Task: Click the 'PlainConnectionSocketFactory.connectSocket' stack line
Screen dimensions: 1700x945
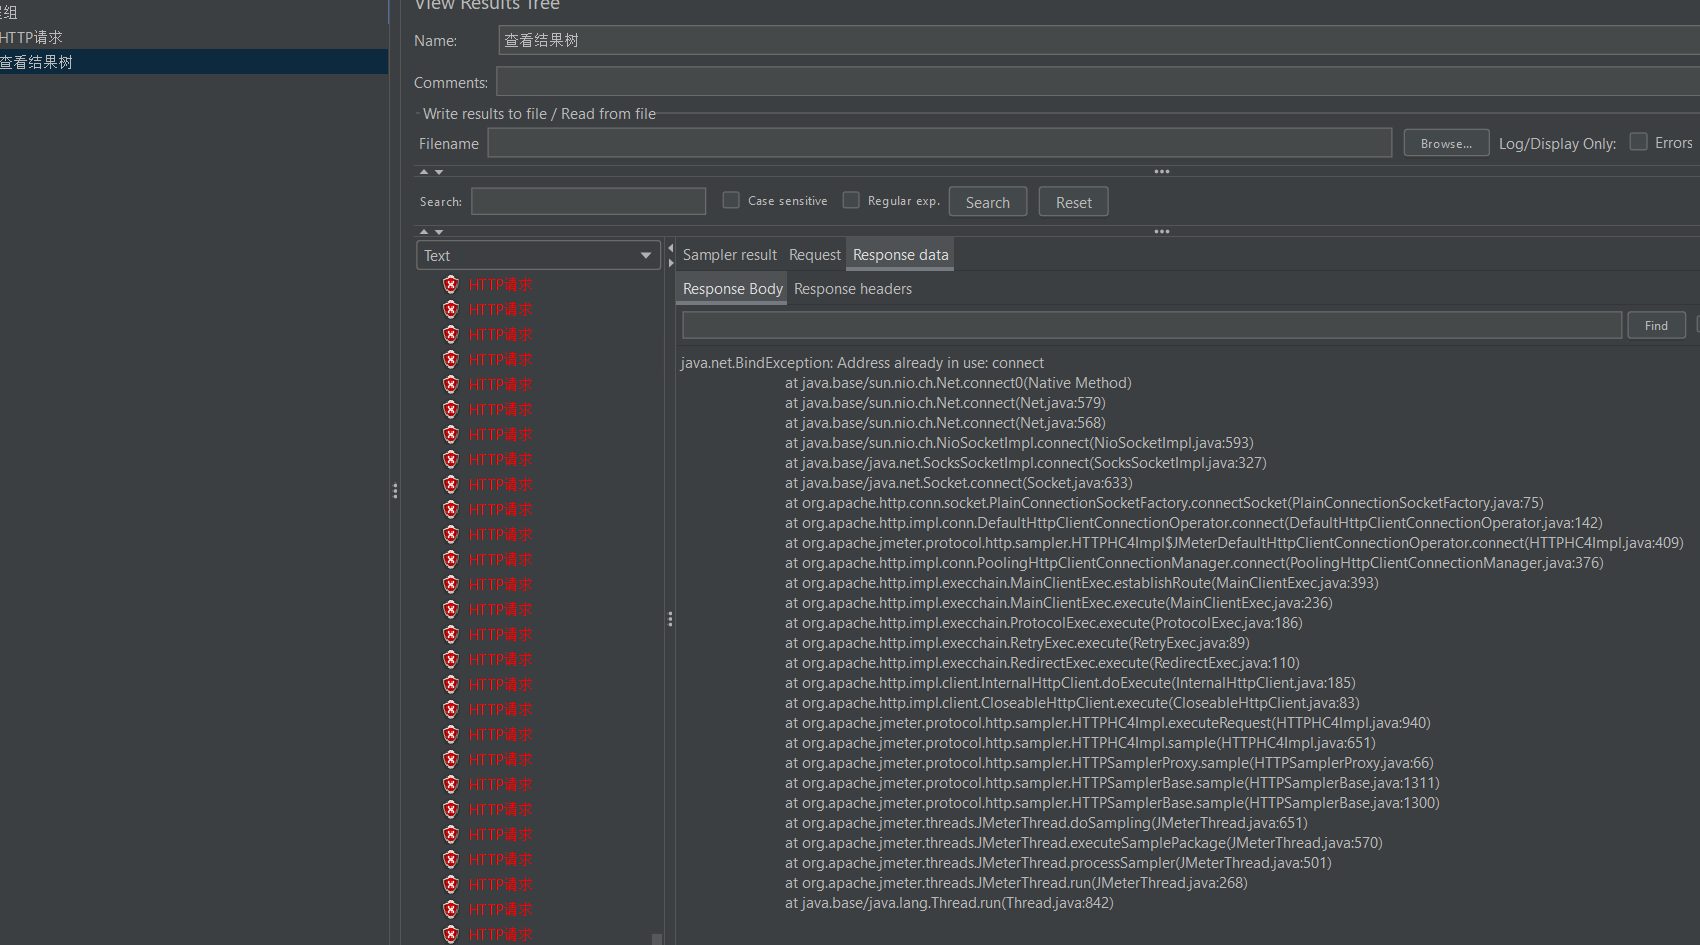Action: tap(1164, 503)
